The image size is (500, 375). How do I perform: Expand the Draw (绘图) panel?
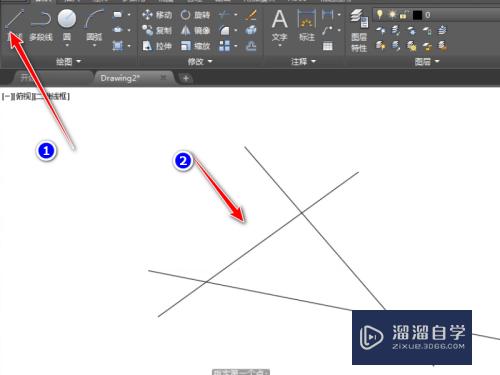coord(68,61)
